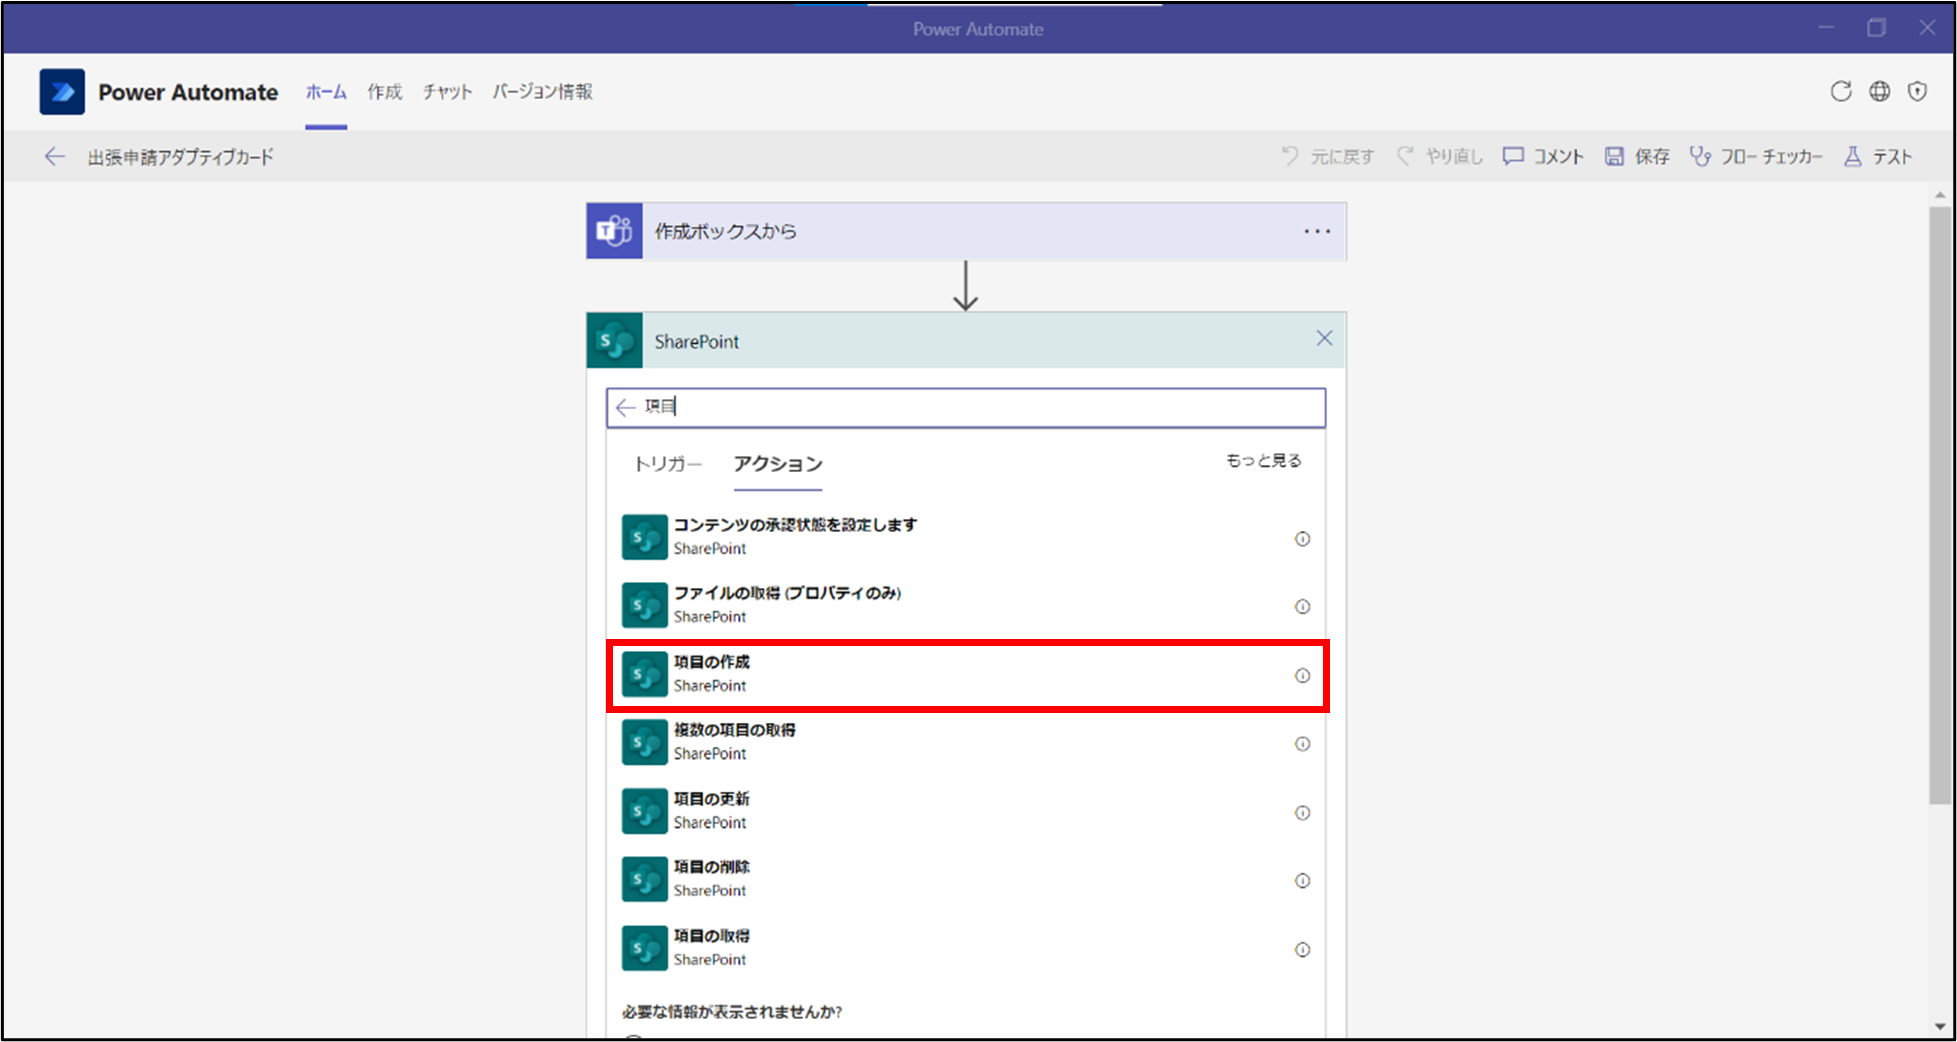
Task: Close the SharePoint action panel
Action: click(1324, 339)
